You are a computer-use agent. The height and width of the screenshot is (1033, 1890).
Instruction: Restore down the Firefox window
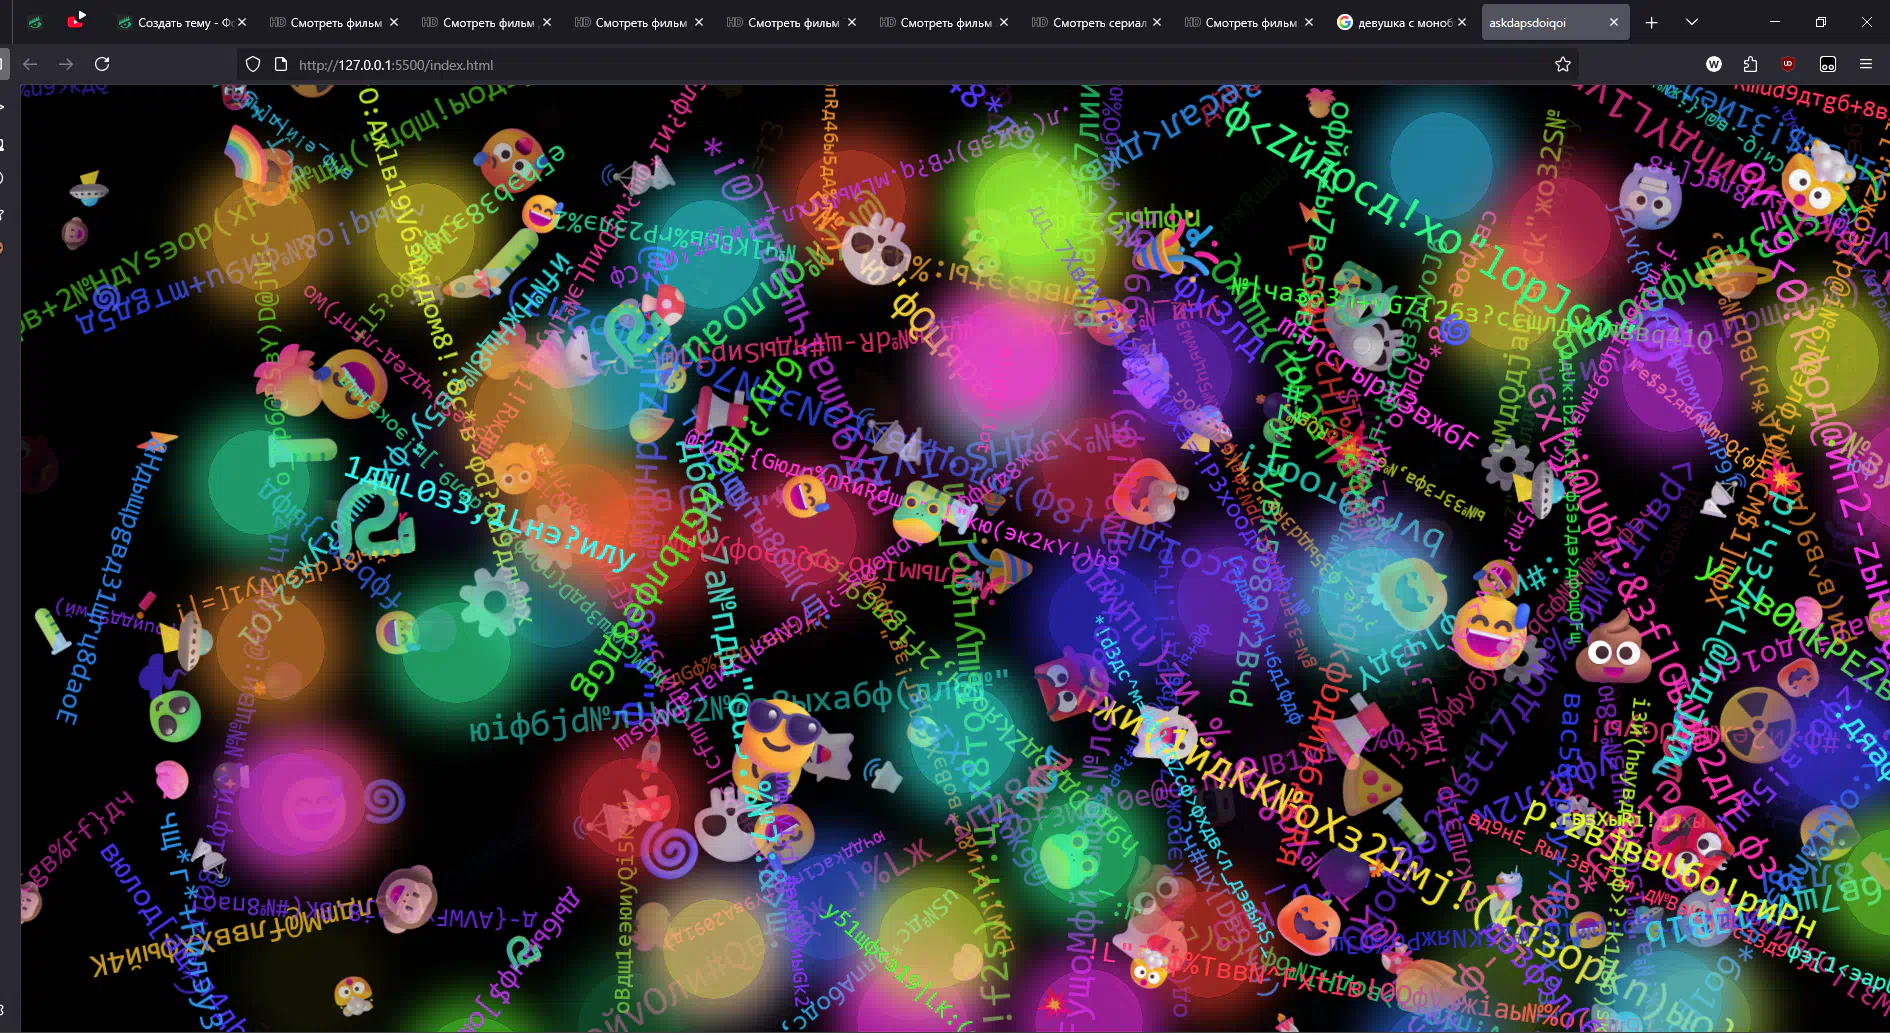click(x=1821, y=22)
